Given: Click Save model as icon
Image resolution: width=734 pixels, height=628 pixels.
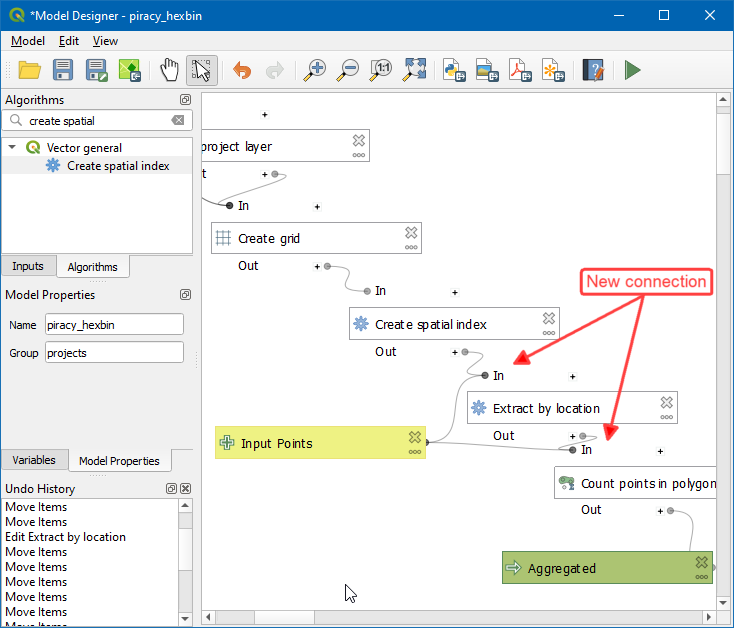Looking at the screenshot, I should [x=96, y=70].
